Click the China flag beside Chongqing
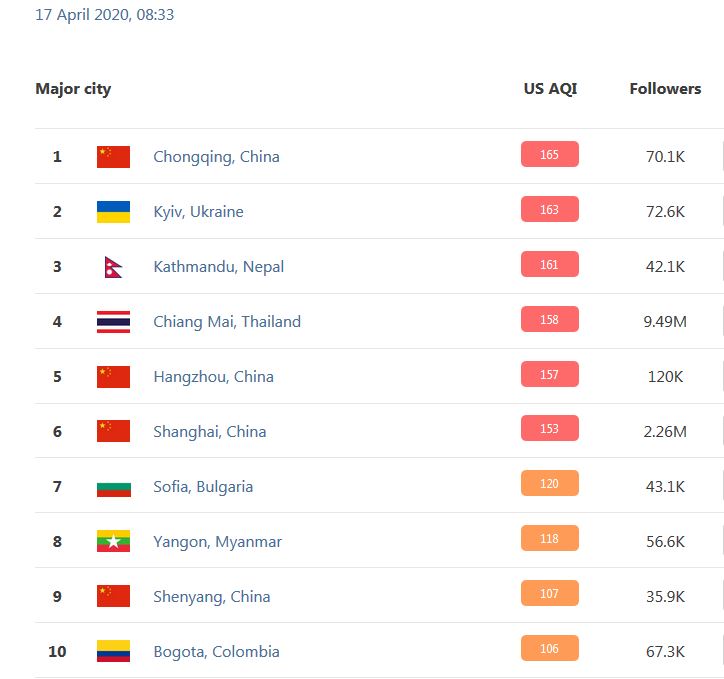The height and width of the screenshot is (679, 724). pyautogui.click(x=113, y=157)
